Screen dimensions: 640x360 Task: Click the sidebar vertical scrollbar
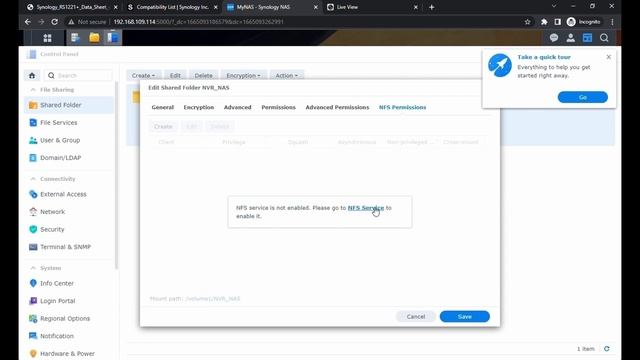117,176
